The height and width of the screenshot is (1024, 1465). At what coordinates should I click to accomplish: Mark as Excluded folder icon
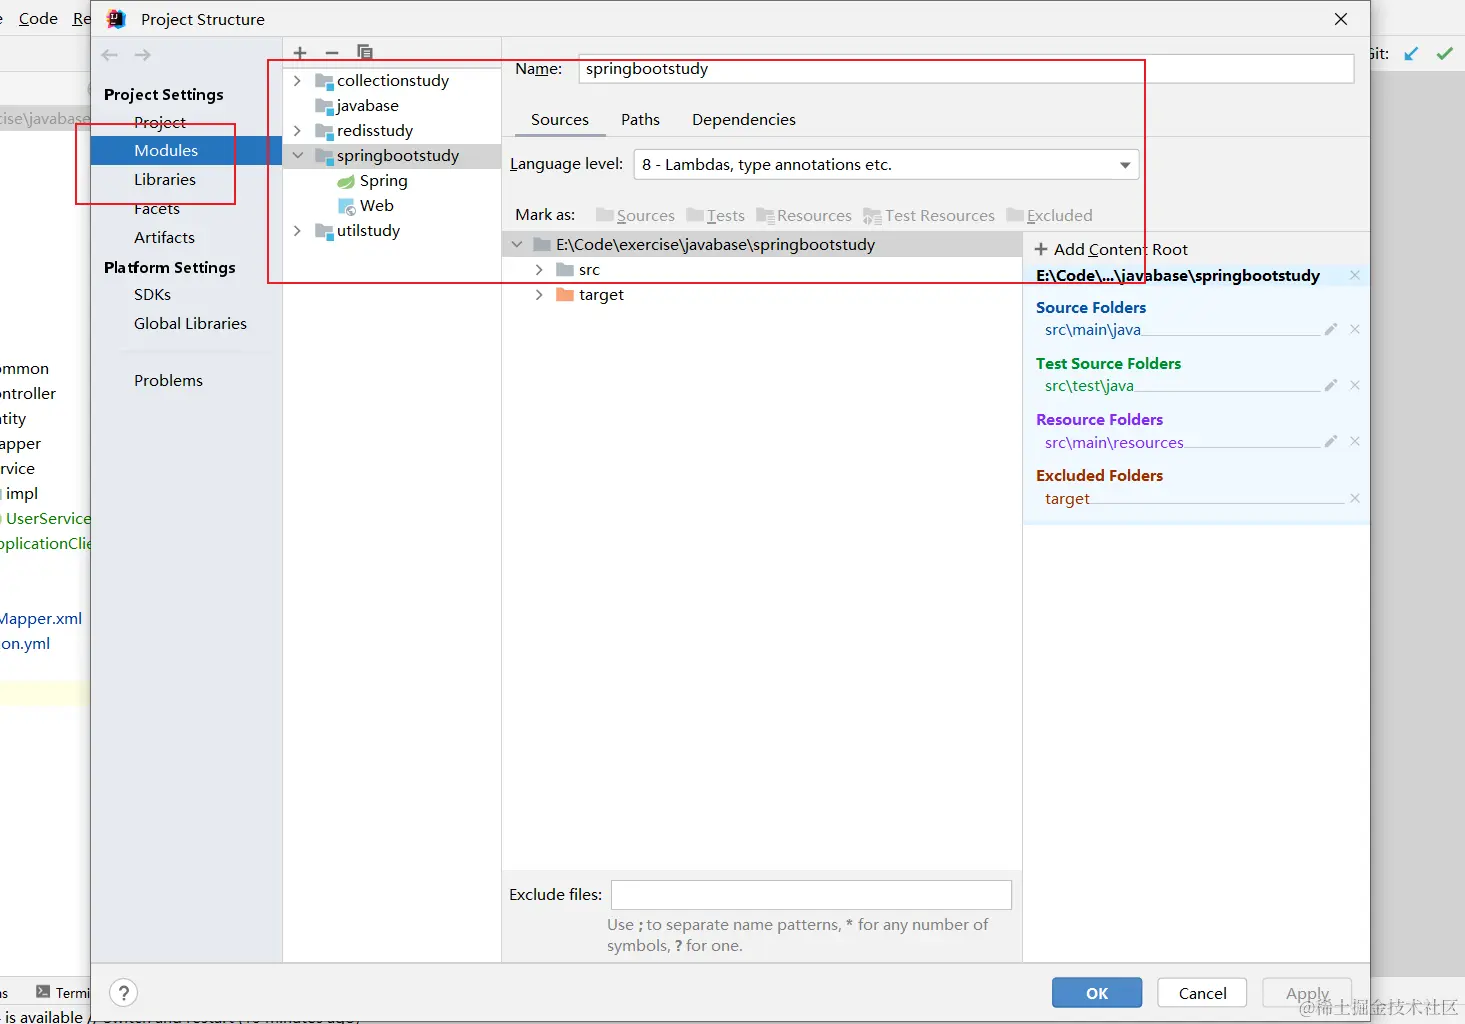[1015, 215]
